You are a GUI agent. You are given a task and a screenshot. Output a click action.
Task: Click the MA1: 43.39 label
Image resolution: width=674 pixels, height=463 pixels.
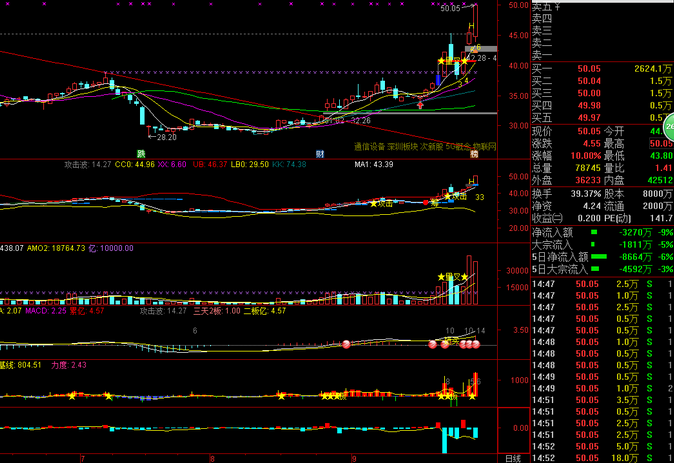coord(374,164)
